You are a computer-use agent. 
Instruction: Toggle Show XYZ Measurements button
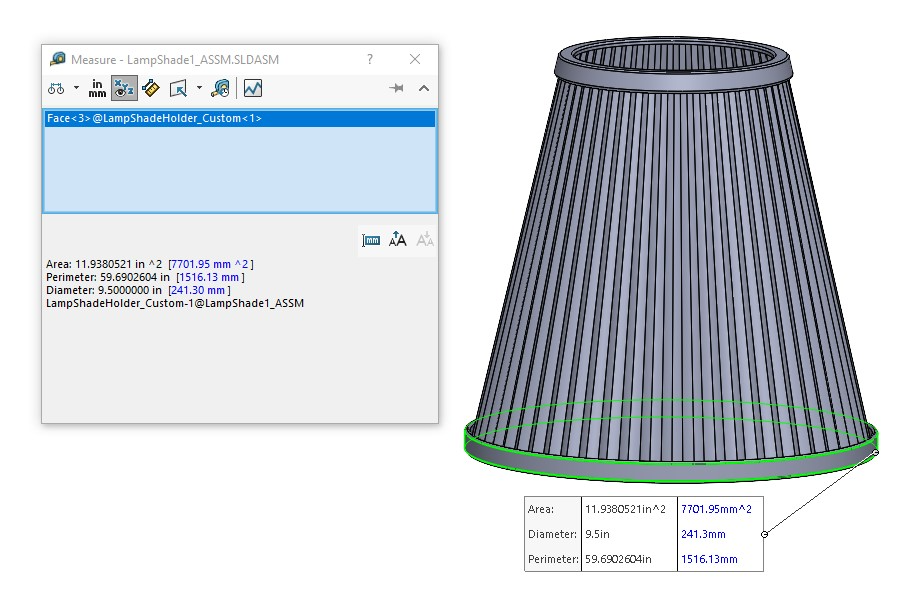(x=124, y=88)
